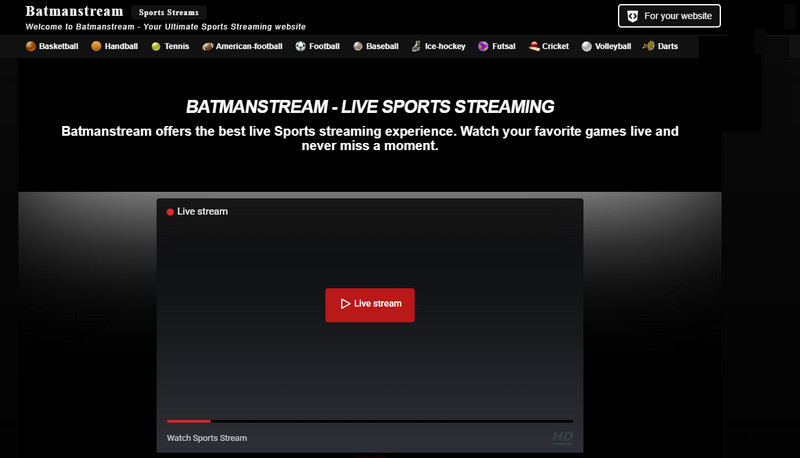Click the tennis ball icon
This screenshot has height=458, width=800.
[156, 46]
